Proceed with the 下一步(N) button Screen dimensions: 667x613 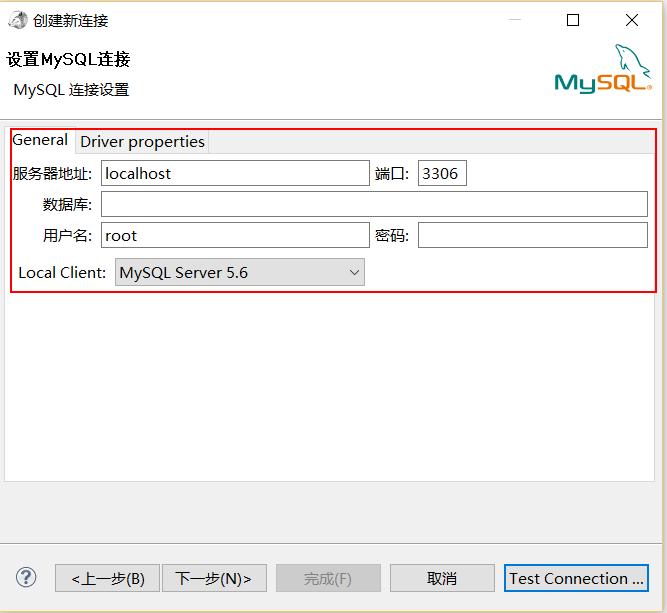[214, 579]
